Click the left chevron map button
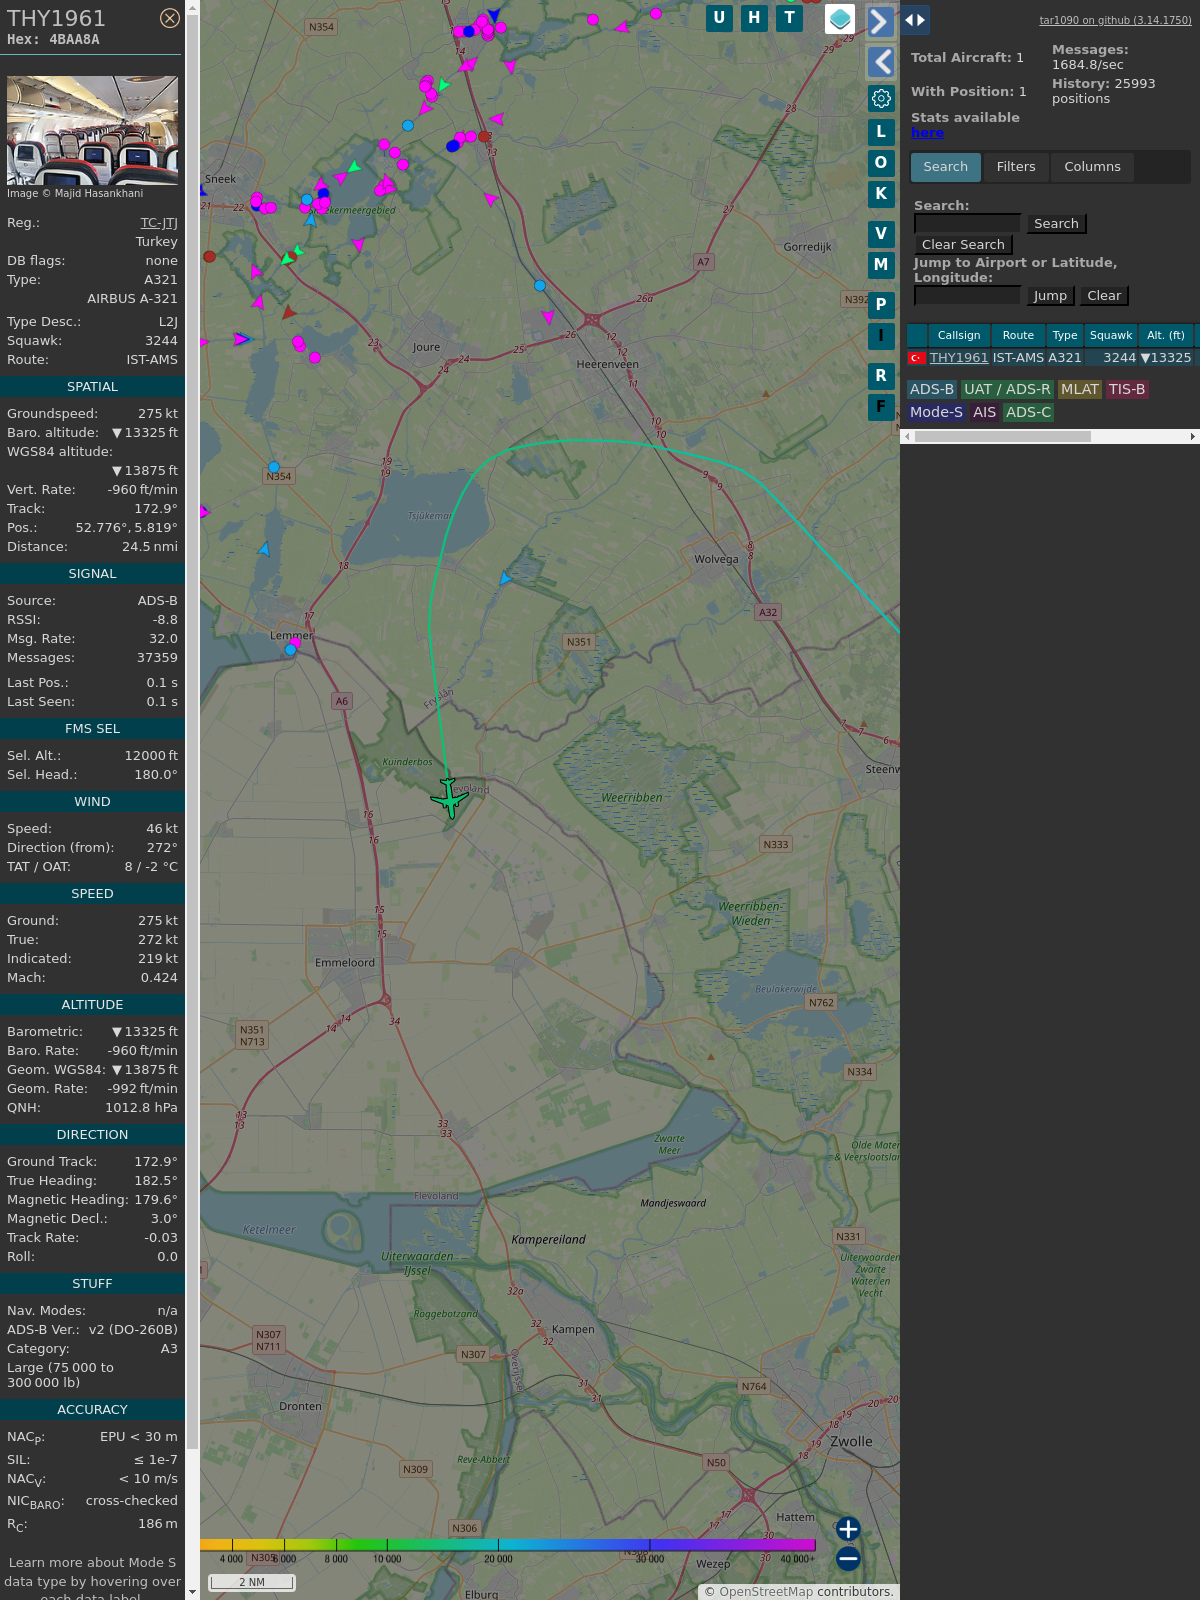The image size is (1200, 1600). (880, 62)
